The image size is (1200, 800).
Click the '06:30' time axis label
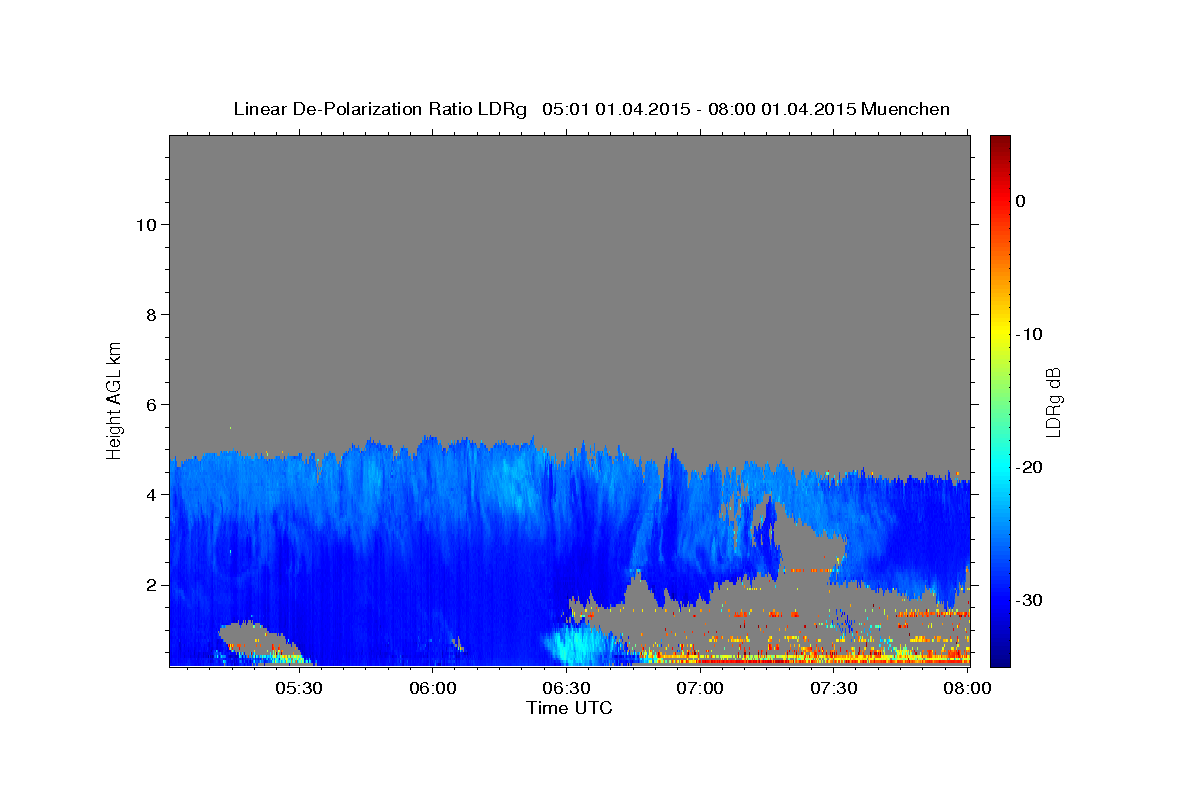(x=566, y=689)
